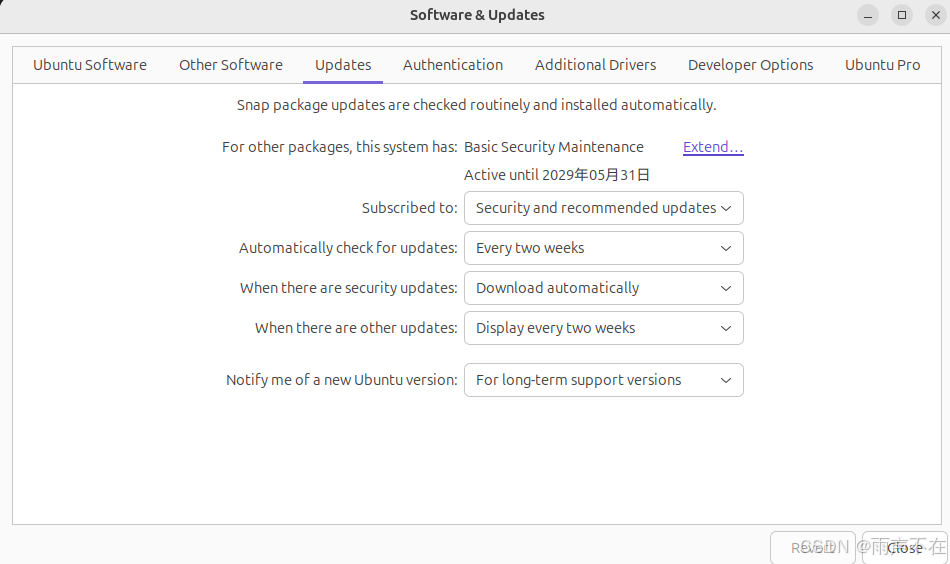Click the Software & Updates window title
The height and width of the screenshot is (564, 950).
click(477, 15)
